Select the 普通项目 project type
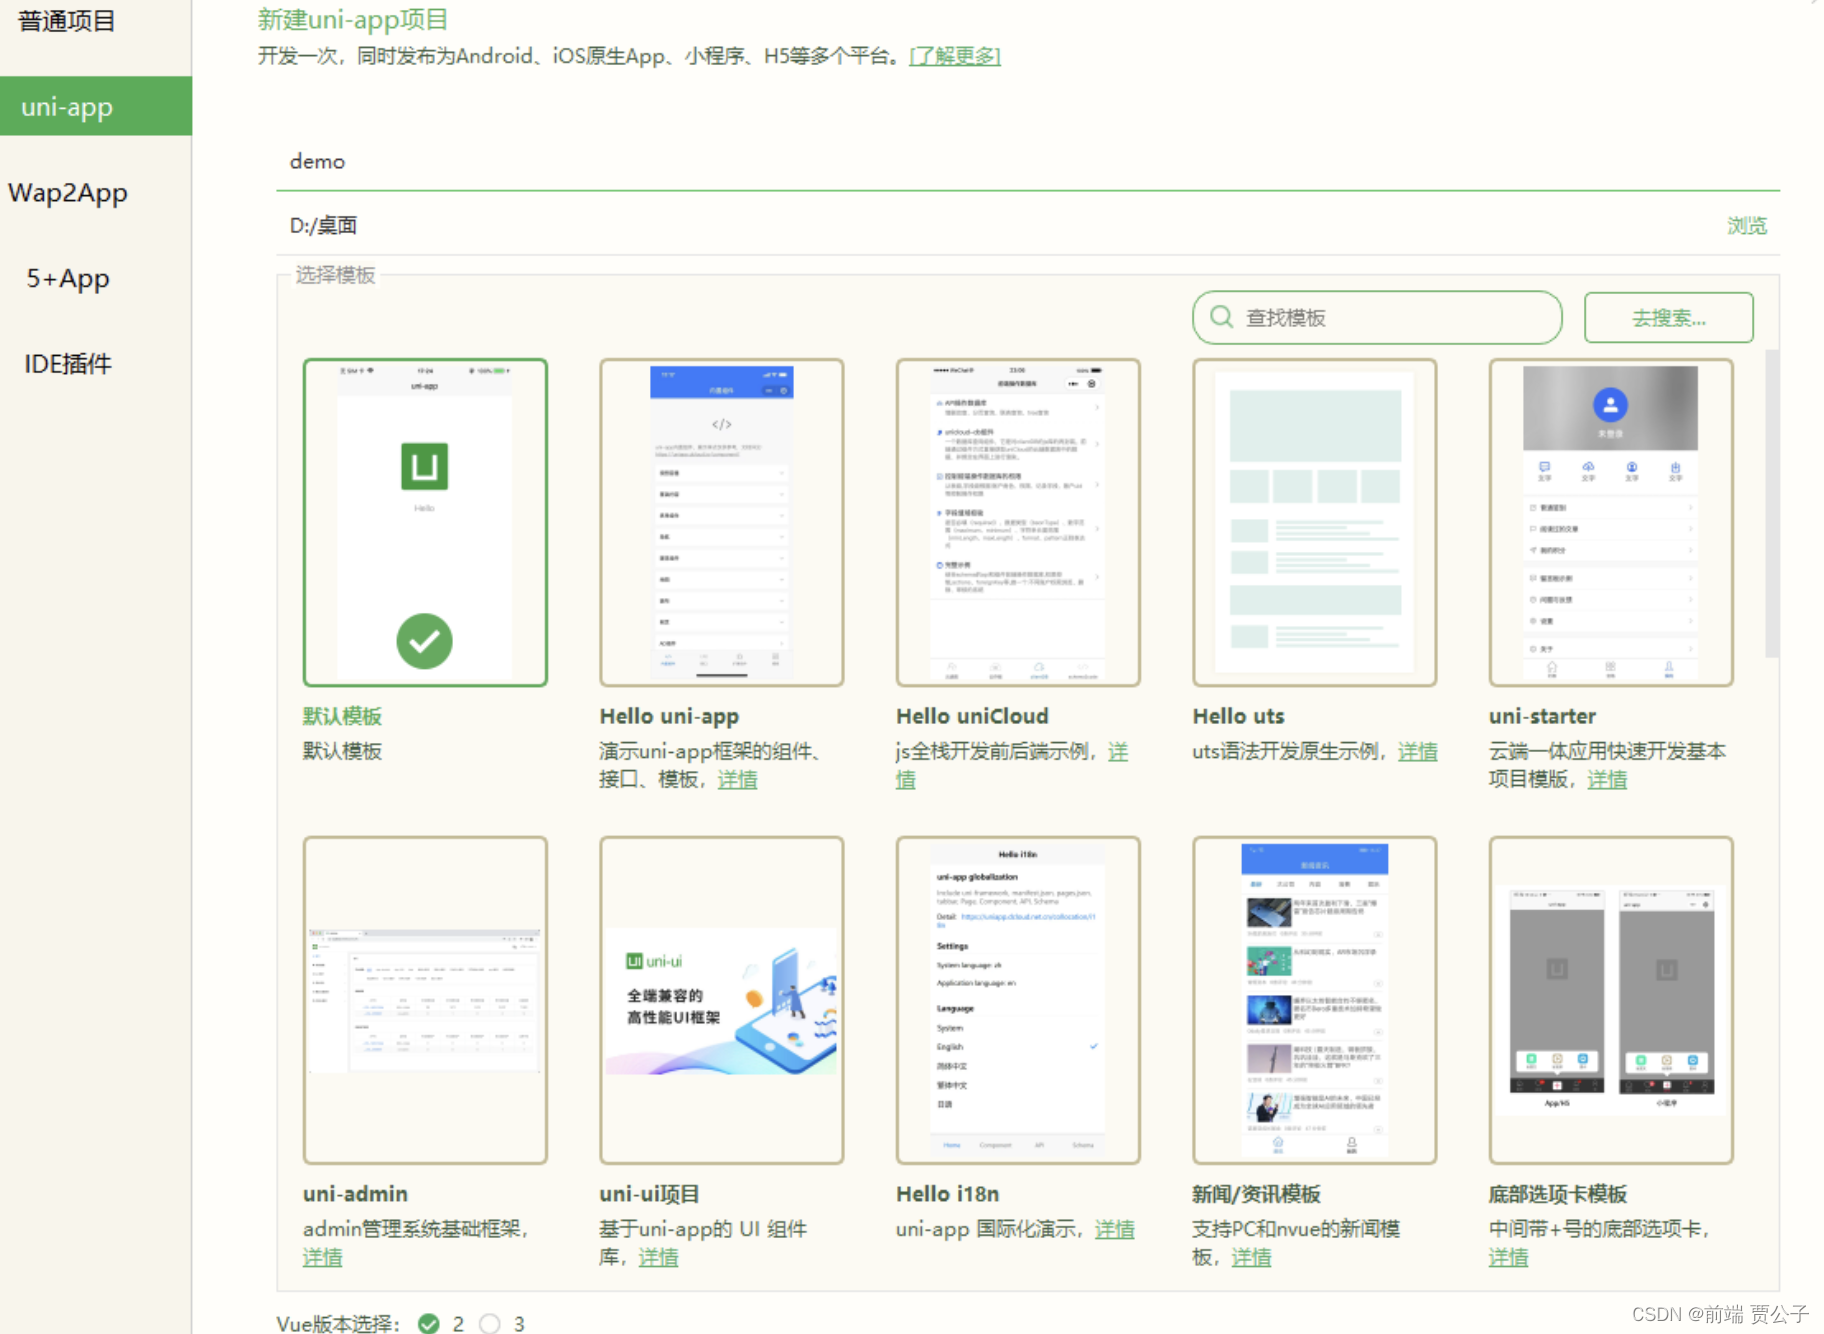This screenshot has height=1334, width=1824. click(x=67, y=21)
